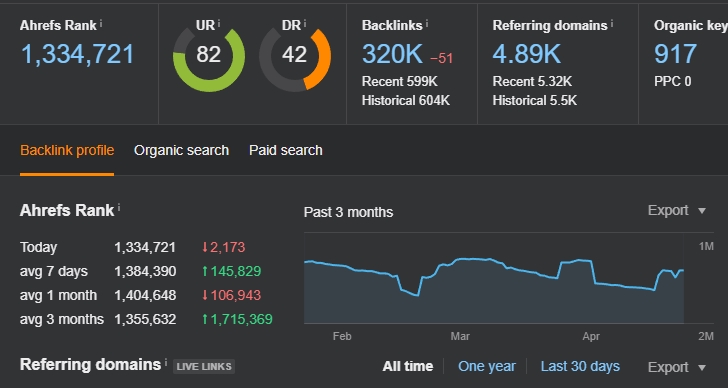Image resolution: width=728 pixels, height=388 pixels.
Task: Select Last 30 days range filter
Action: click(x=580, y=367)
